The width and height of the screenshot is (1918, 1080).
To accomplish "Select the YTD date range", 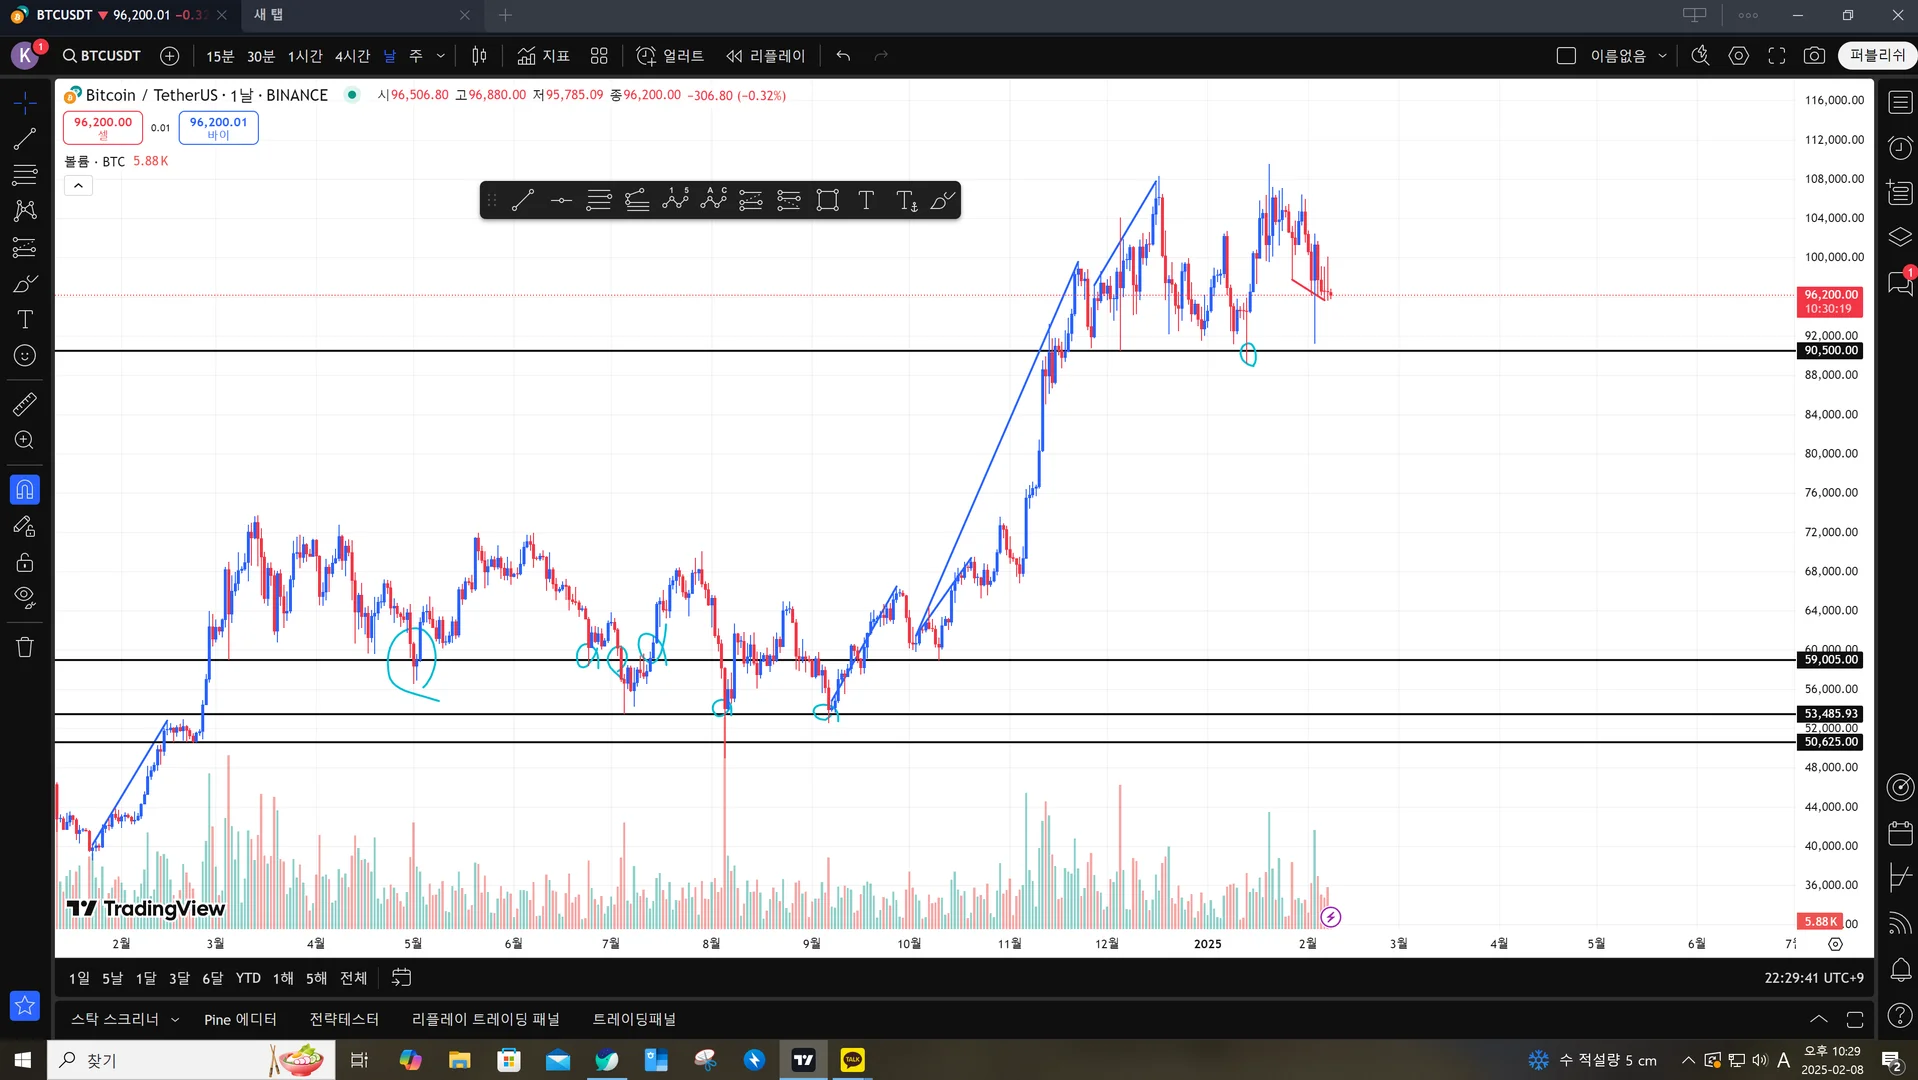I will [248, 978].
